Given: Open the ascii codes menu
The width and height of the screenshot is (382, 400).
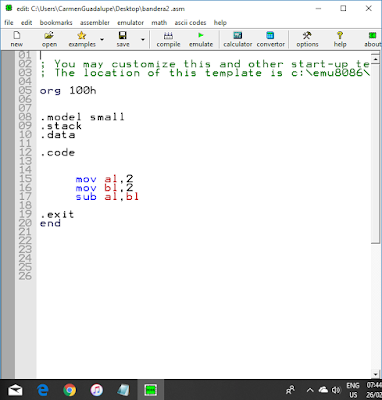Looking at the screenshot, I should tap(190, 23).
